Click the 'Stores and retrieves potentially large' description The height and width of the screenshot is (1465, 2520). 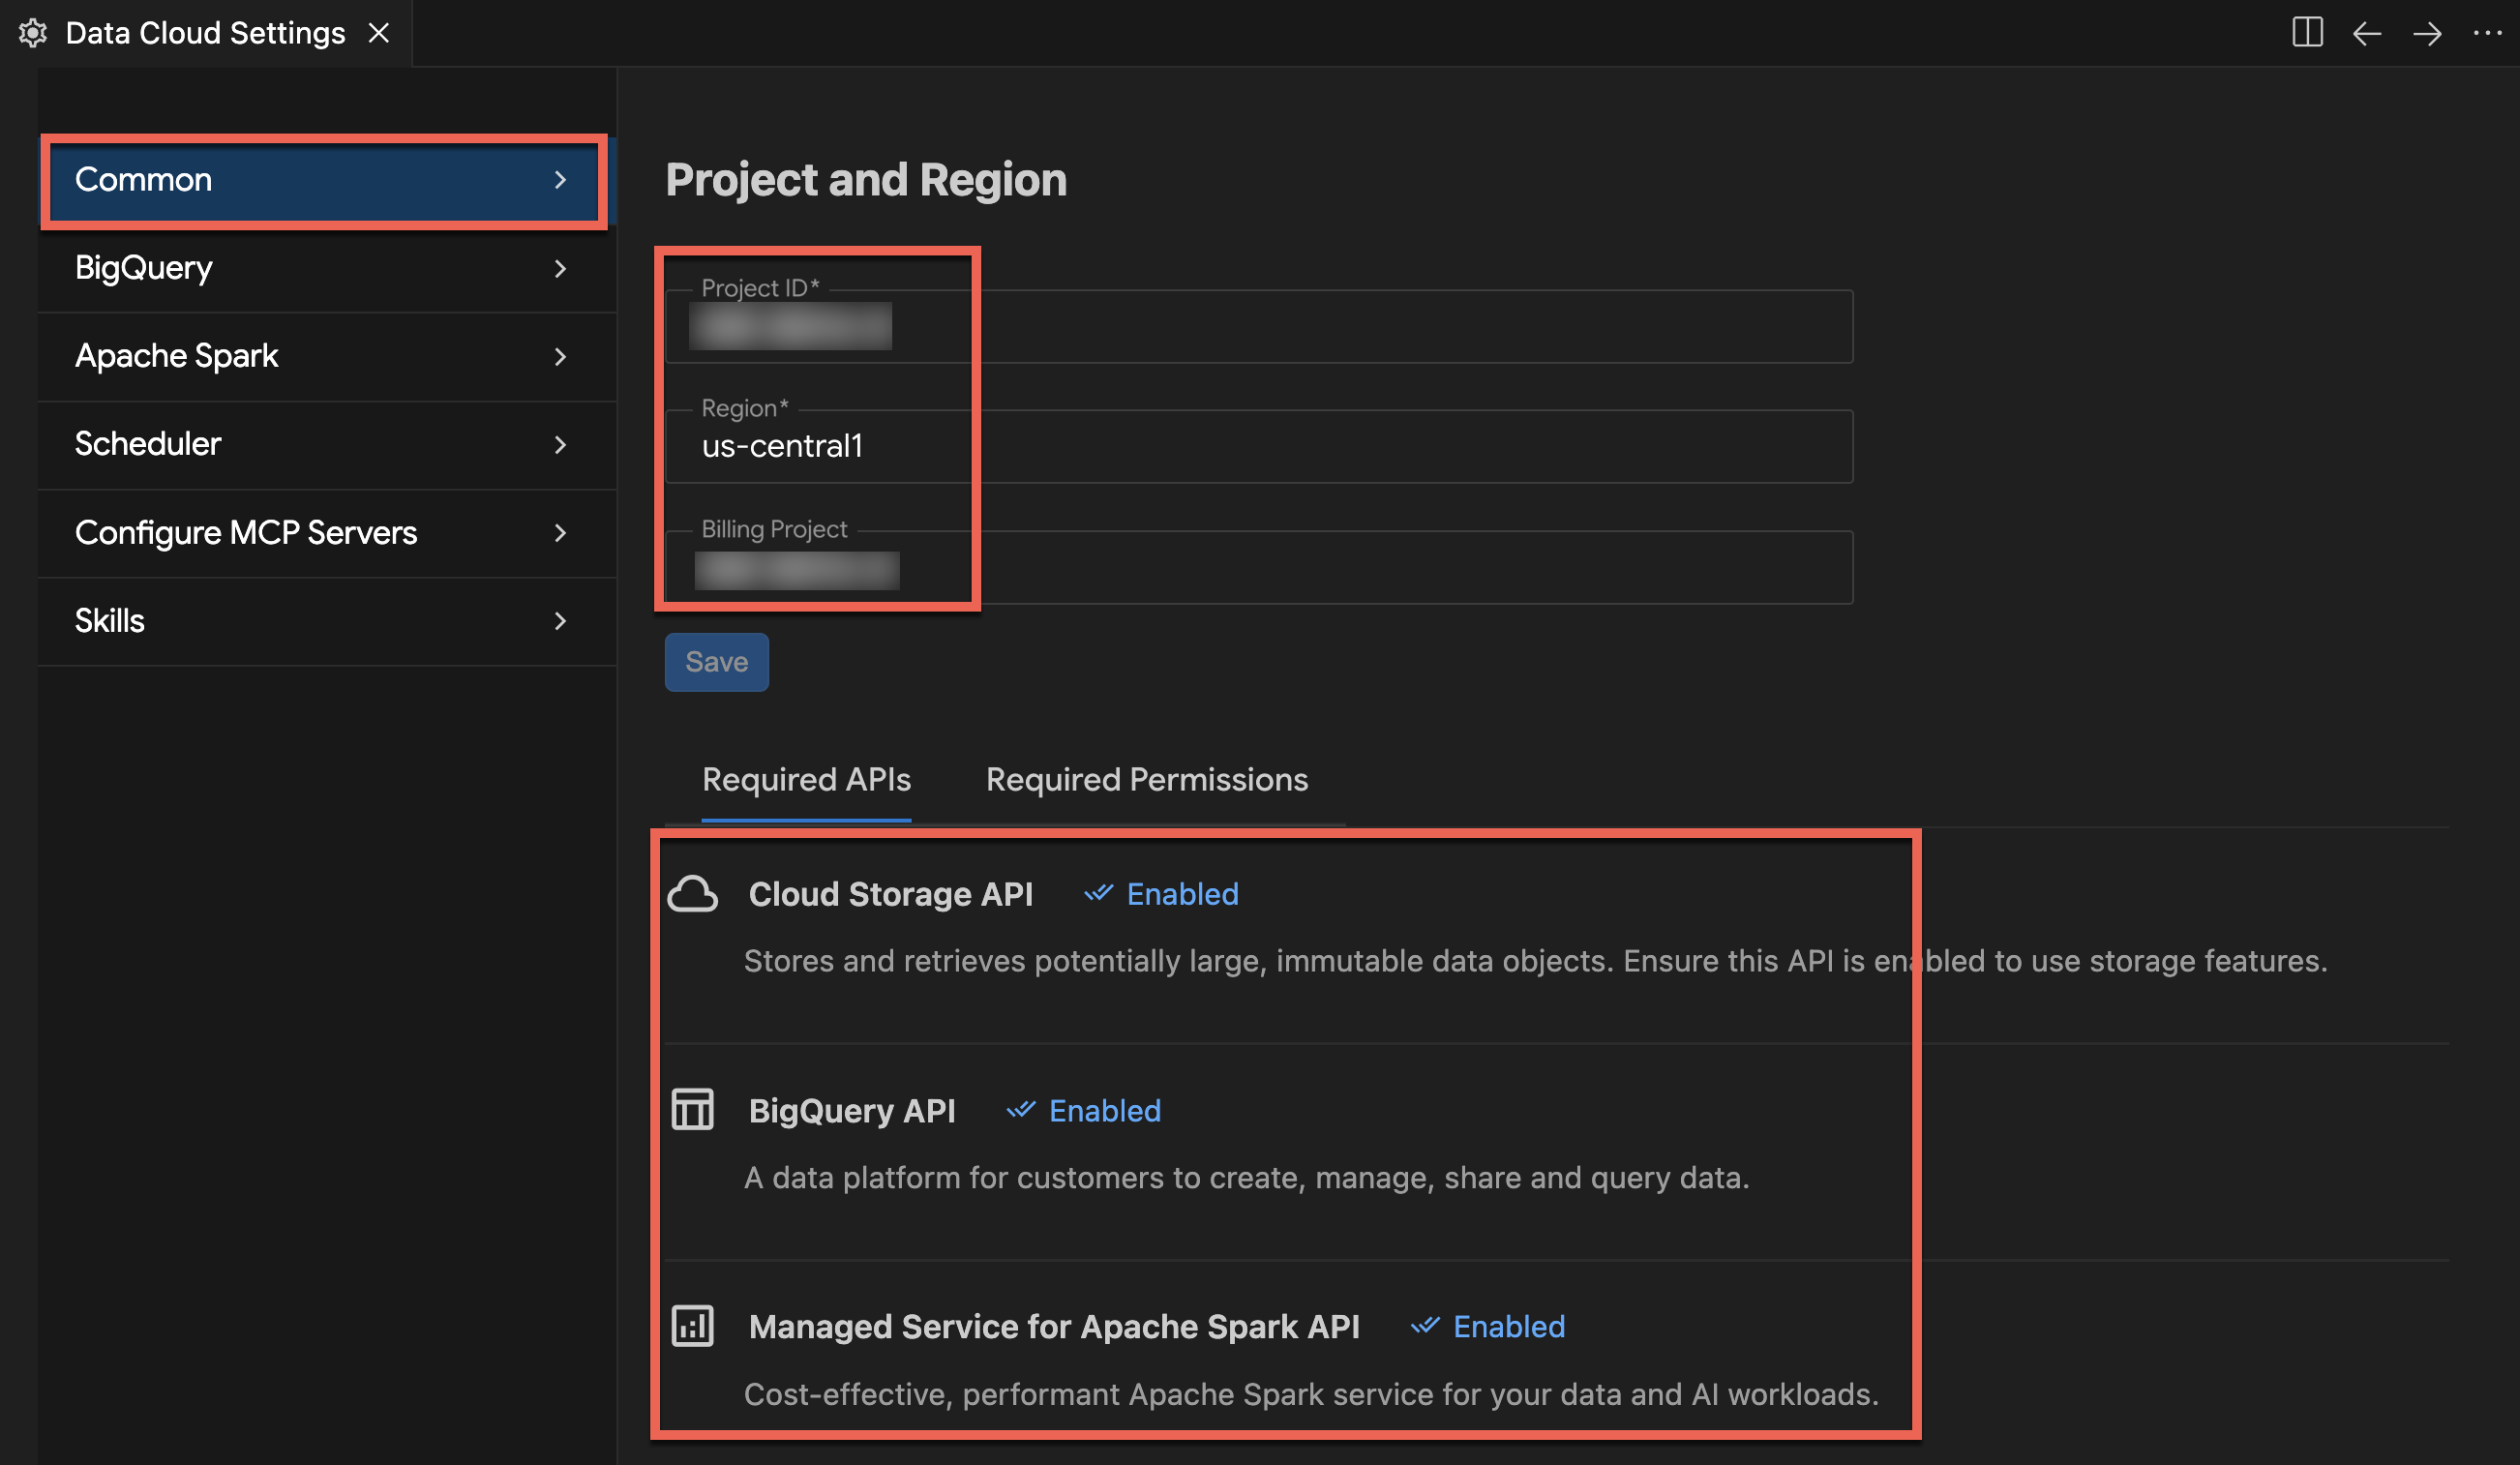(x=1535, y=961)
